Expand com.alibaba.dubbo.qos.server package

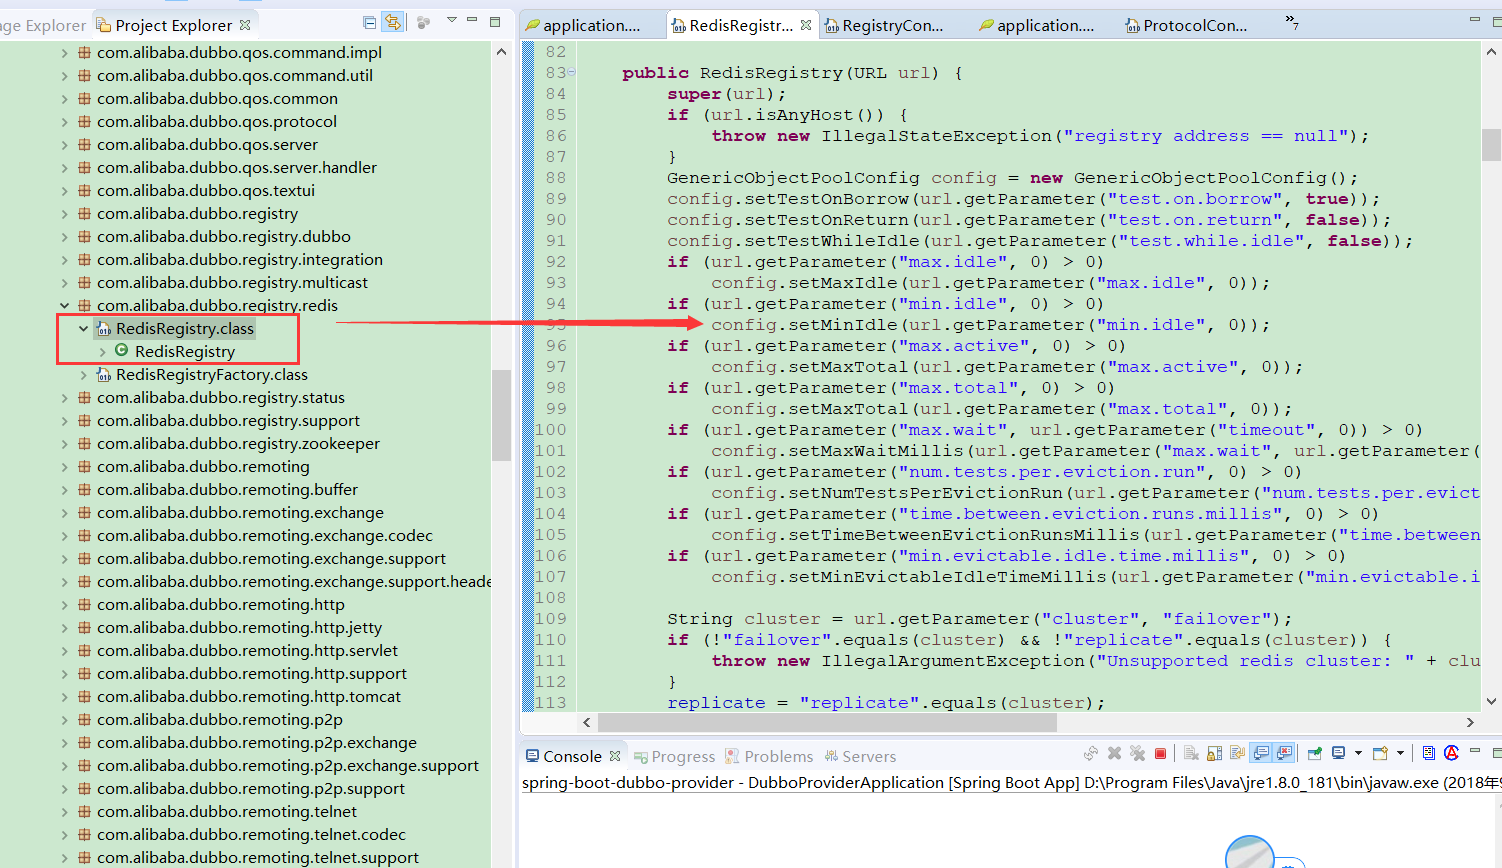(65, 144)
